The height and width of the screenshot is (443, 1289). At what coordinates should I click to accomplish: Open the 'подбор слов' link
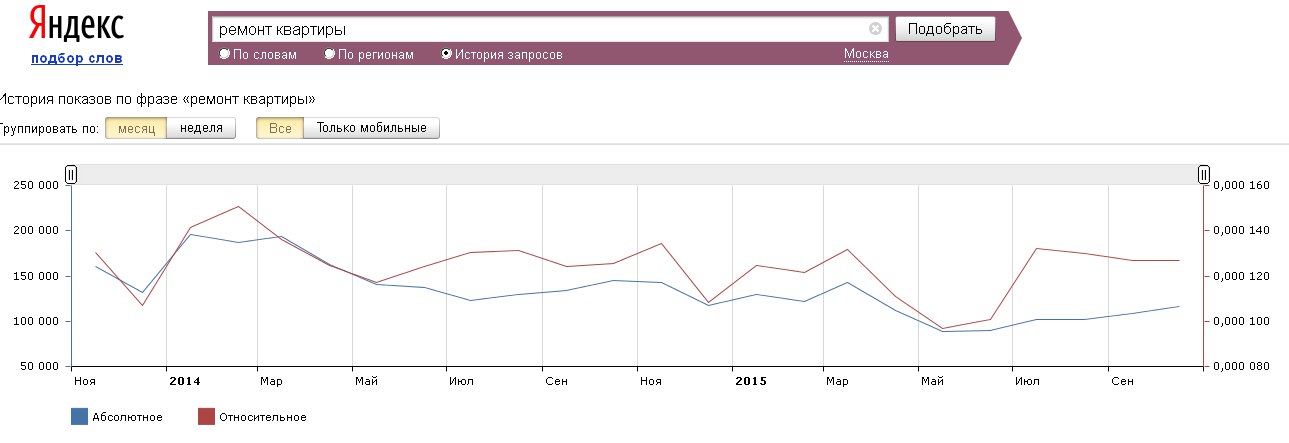pos(77,58)
